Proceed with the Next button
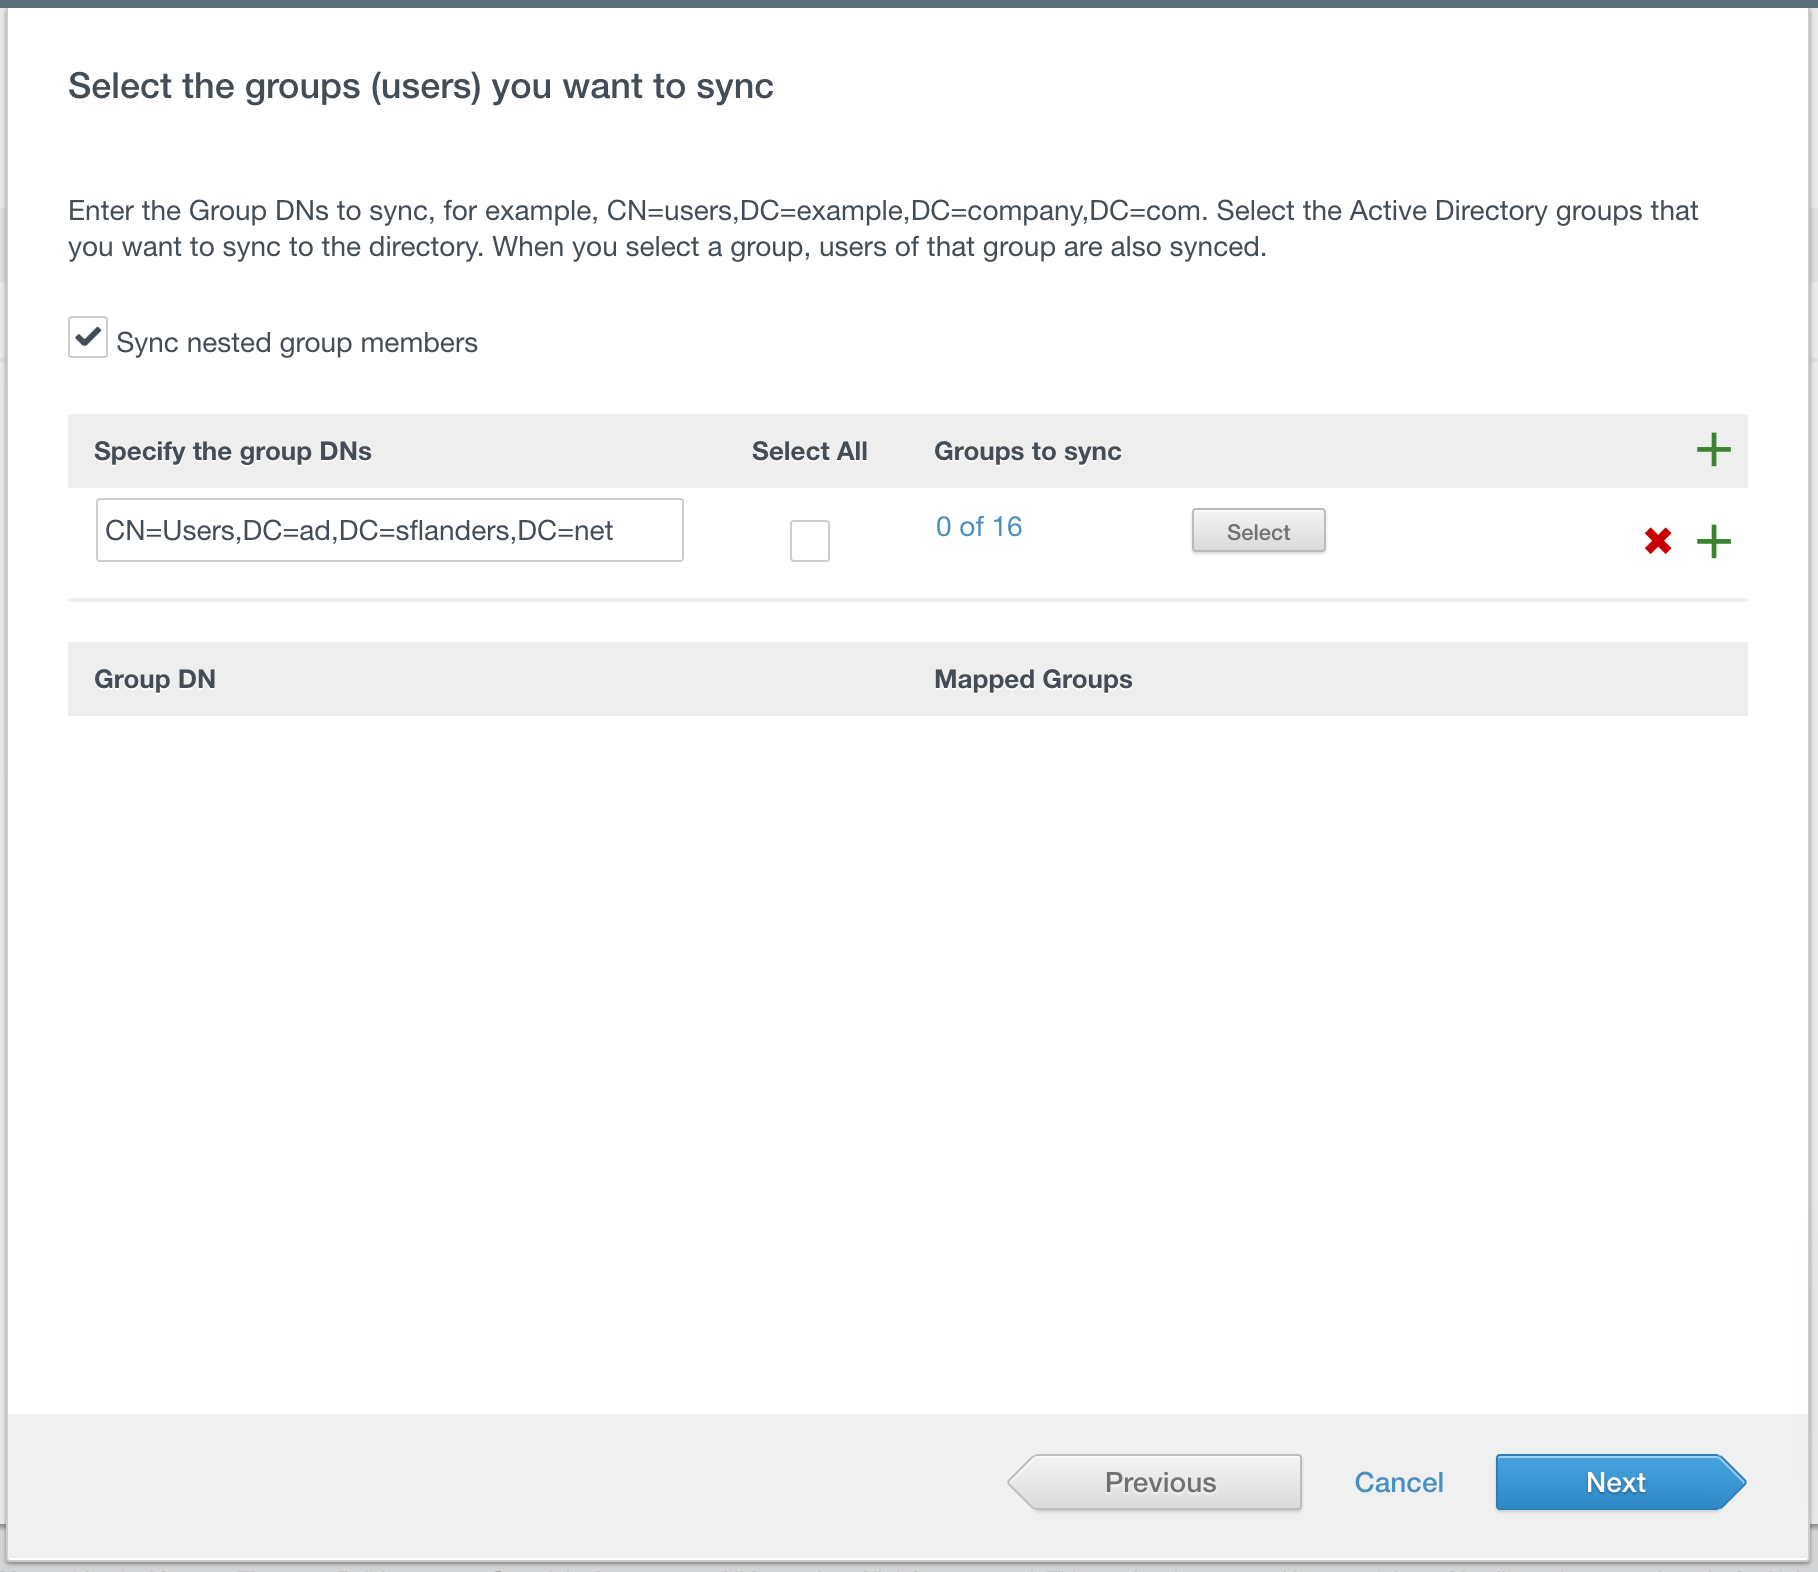This screenshot has height=1572, width=1818. coord(1617,1482)
